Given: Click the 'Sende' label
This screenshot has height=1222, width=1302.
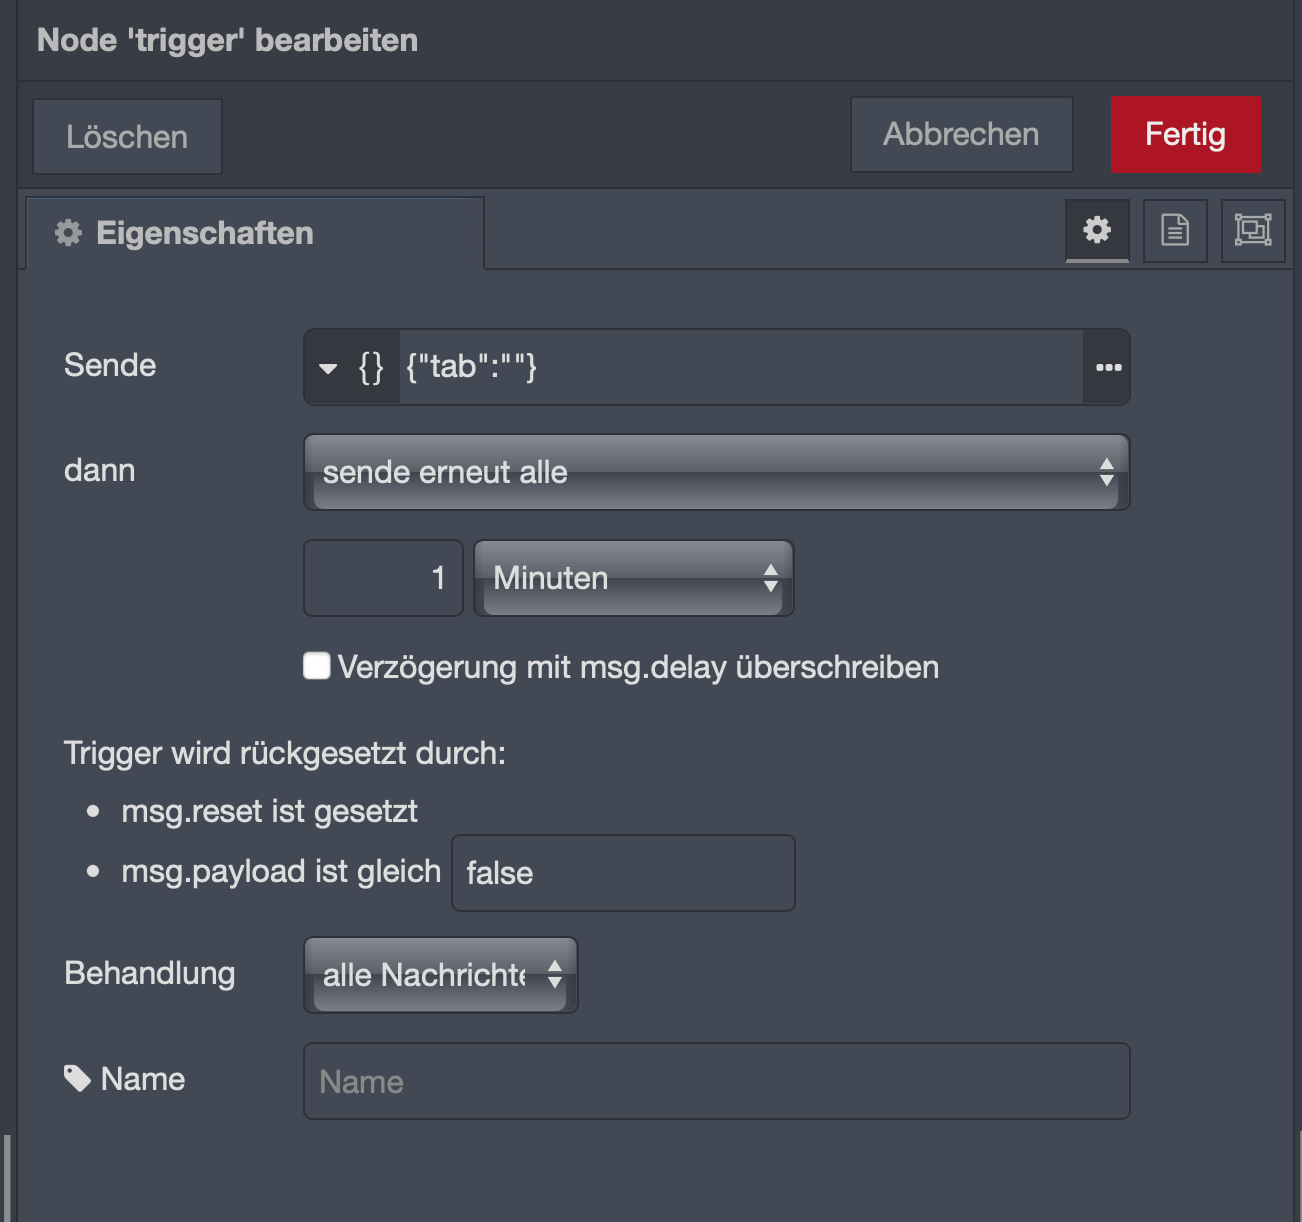Looking at the screenshot, I should click(110, 365).
